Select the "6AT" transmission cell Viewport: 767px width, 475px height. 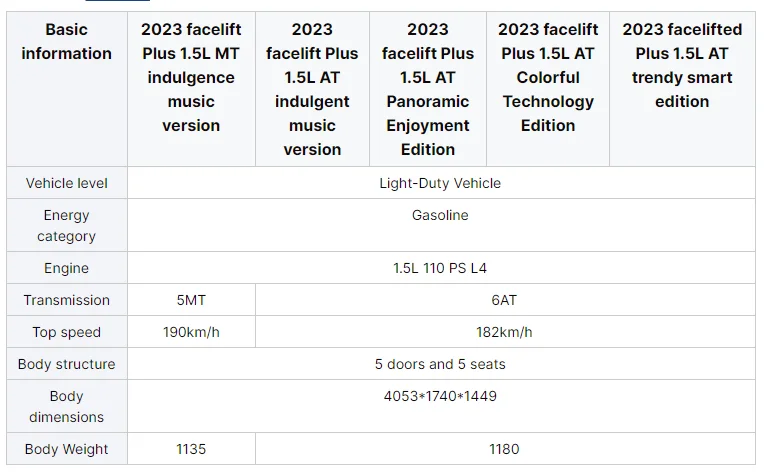point(504,300)
